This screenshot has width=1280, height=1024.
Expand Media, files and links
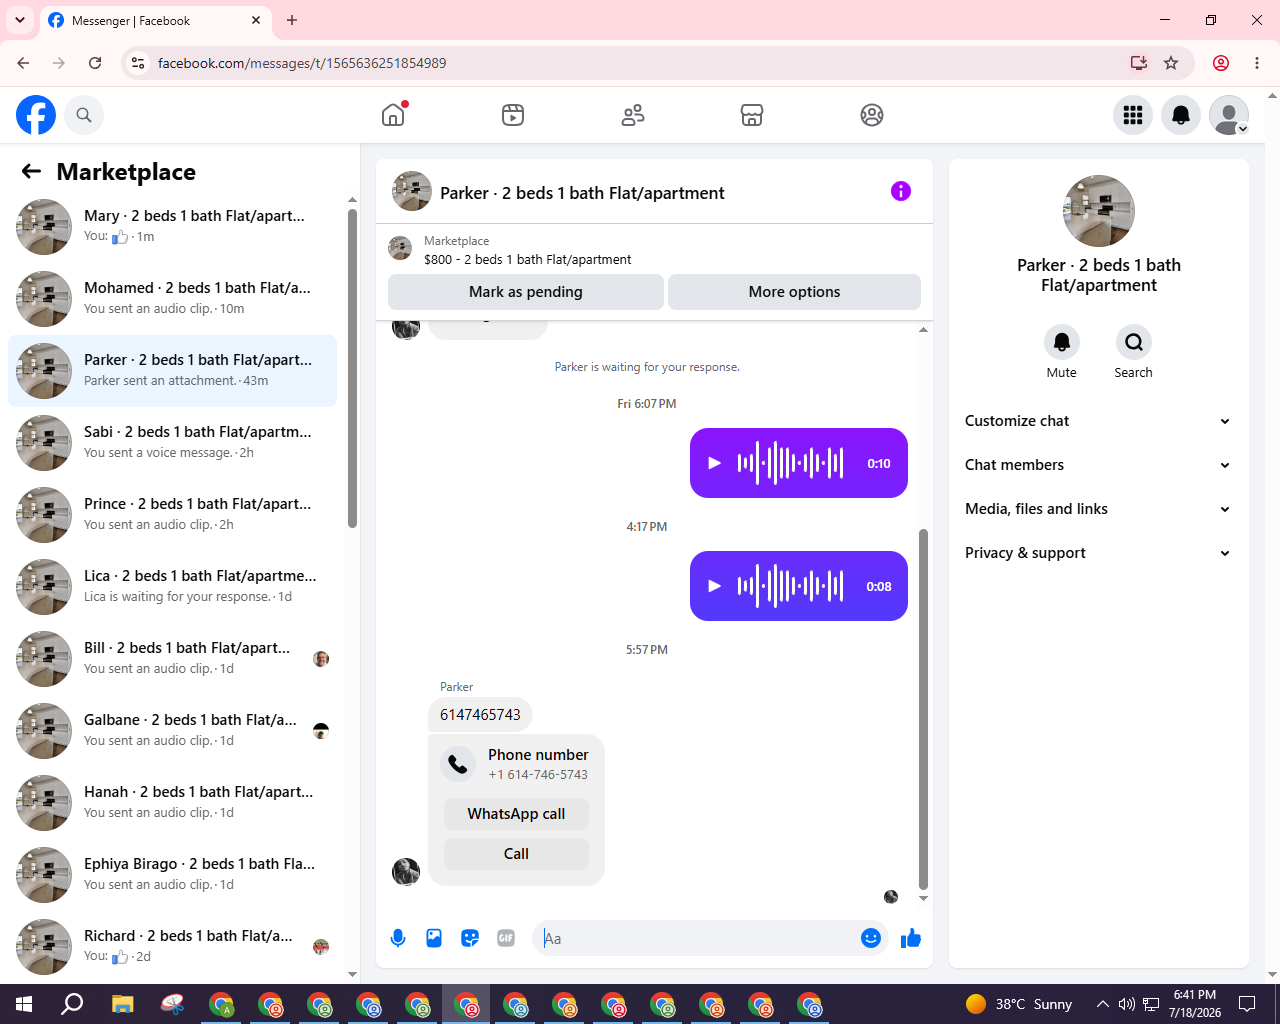pyautogui.click(x=1099, y=509)
